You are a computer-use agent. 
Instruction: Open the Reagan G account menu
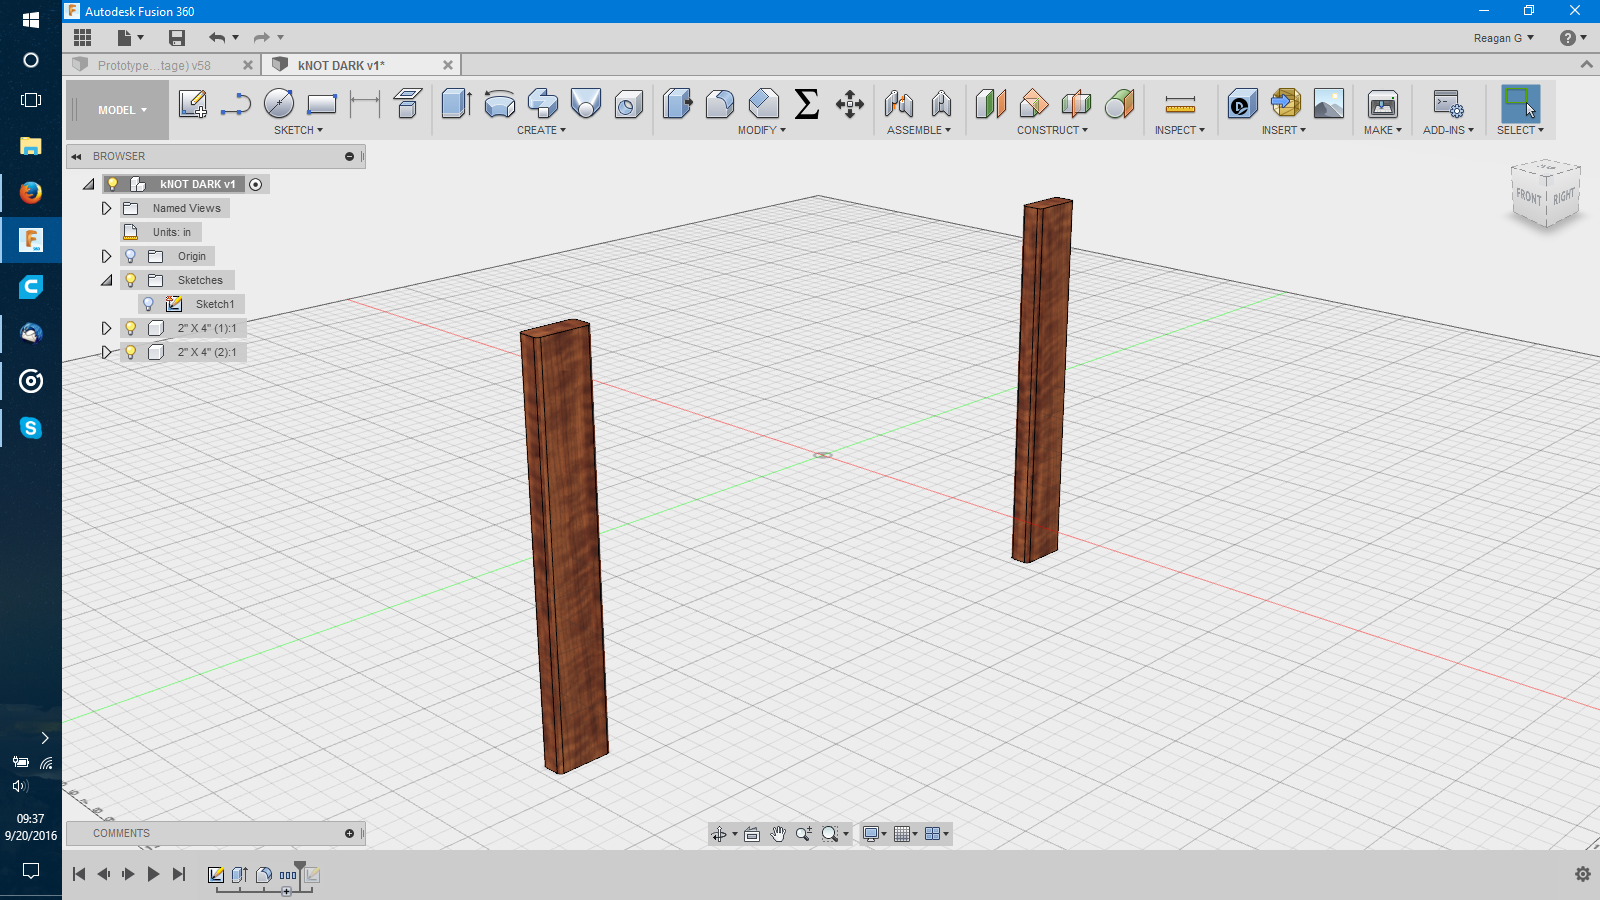click(1503, 38)
